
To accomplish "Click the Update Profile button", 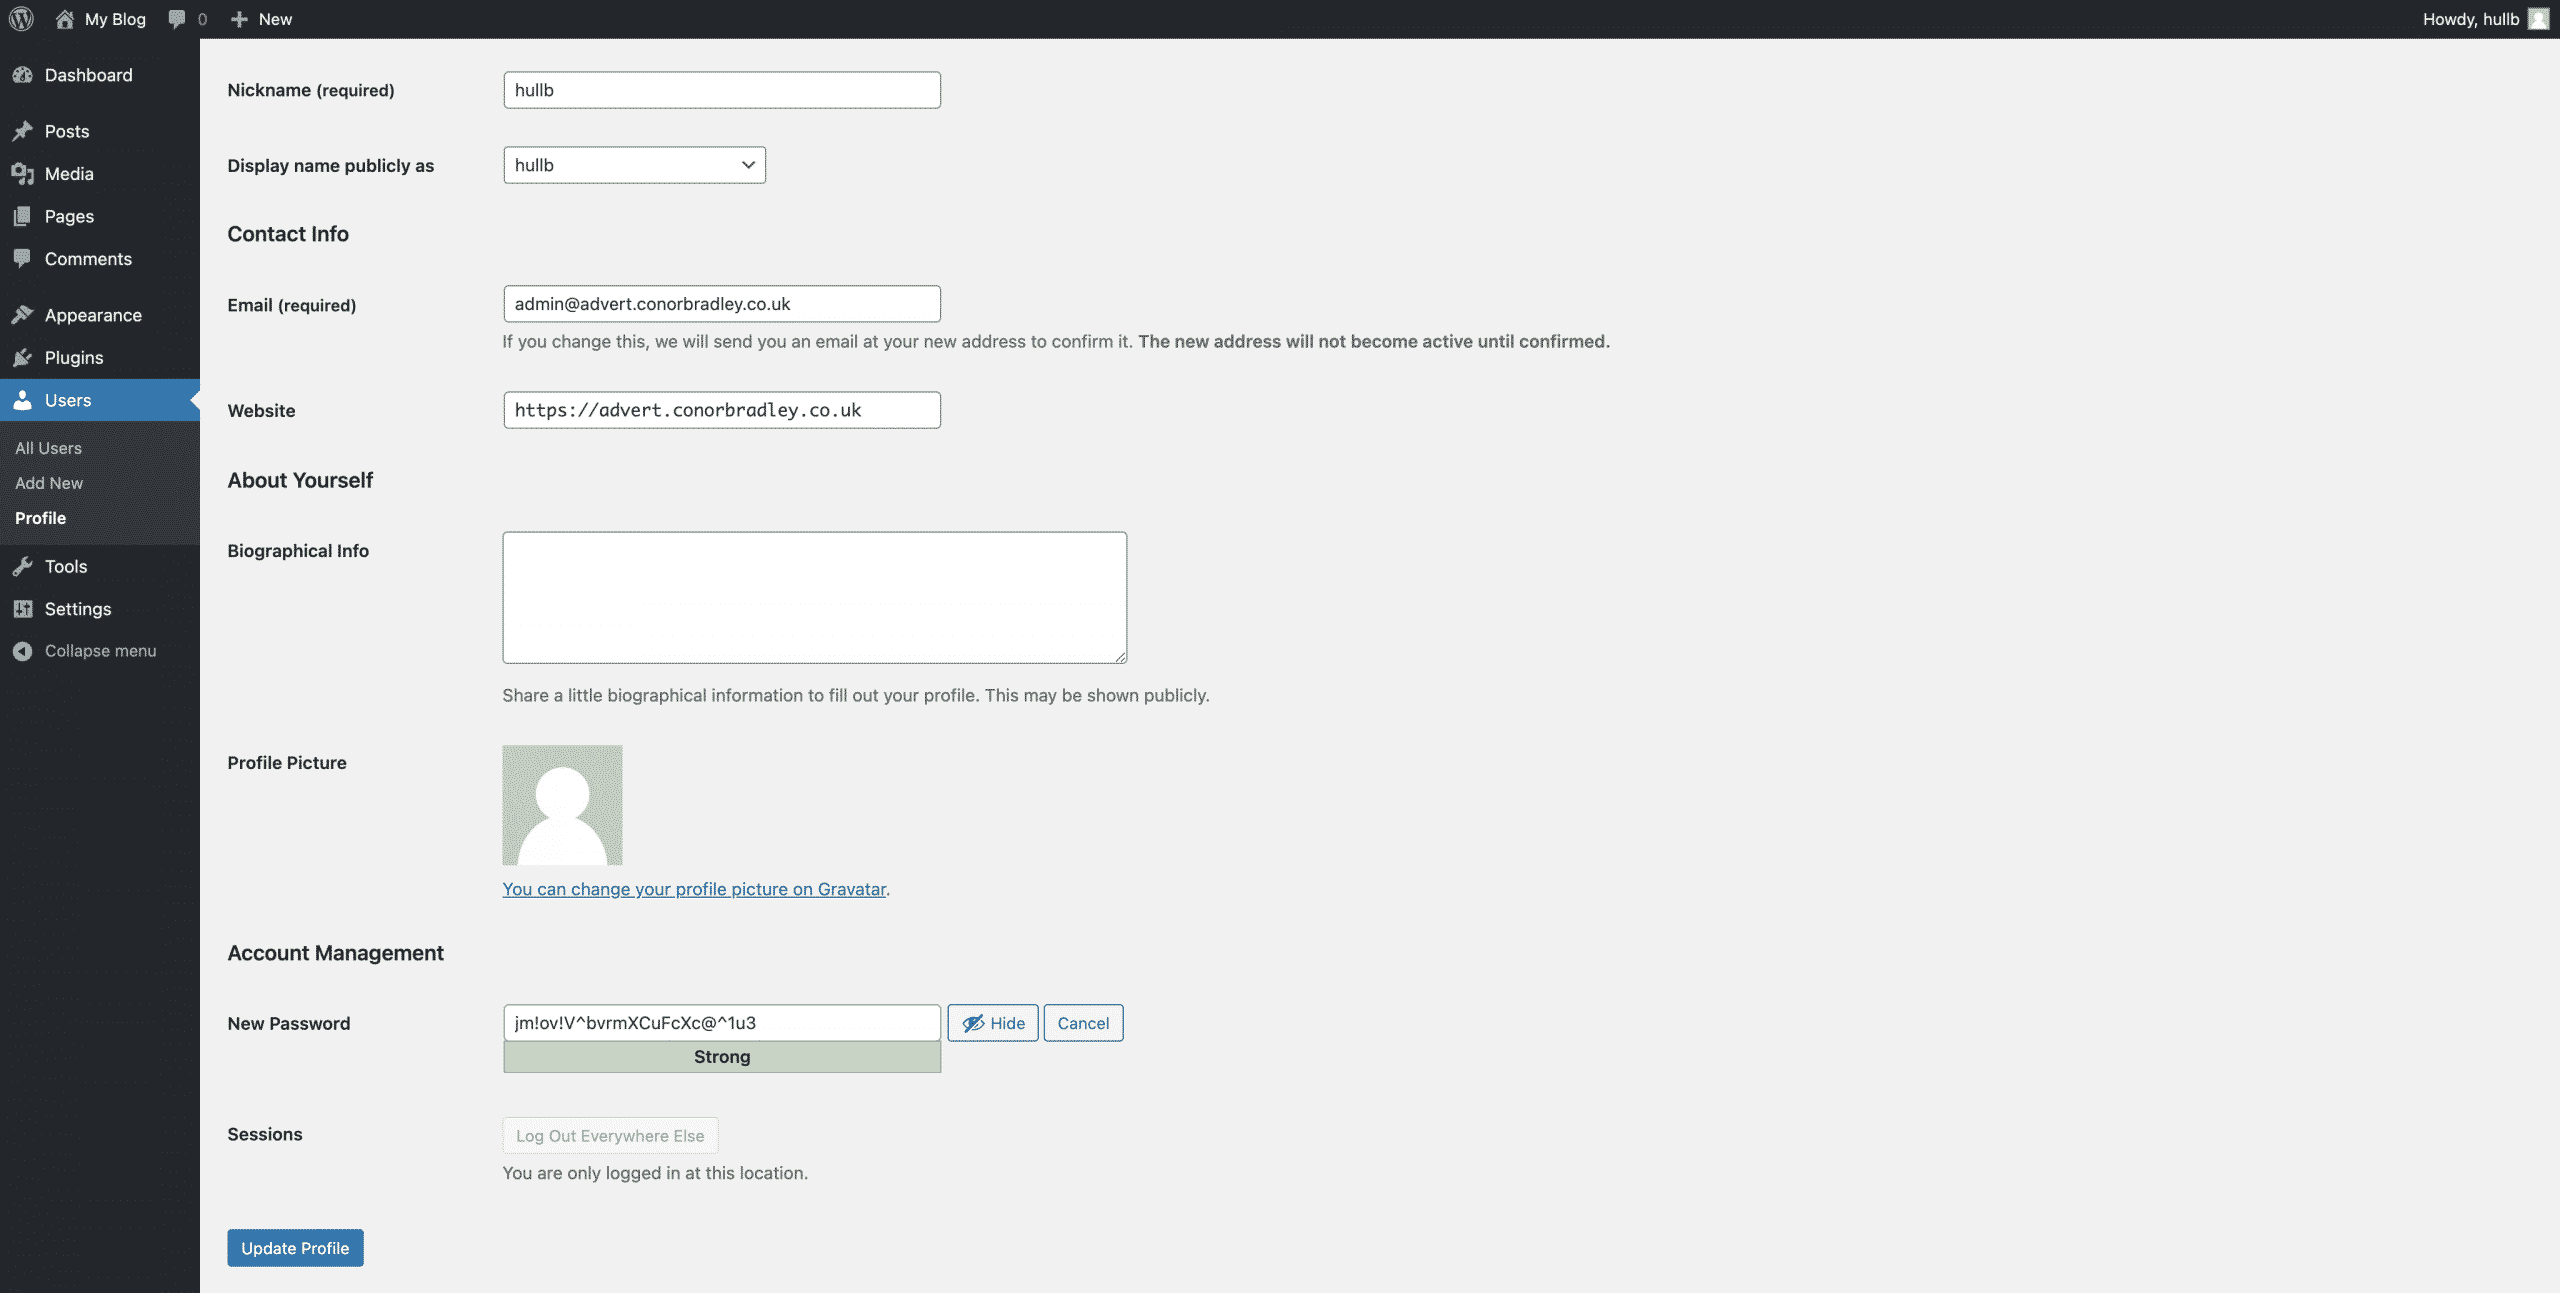I will (295, 1248).
